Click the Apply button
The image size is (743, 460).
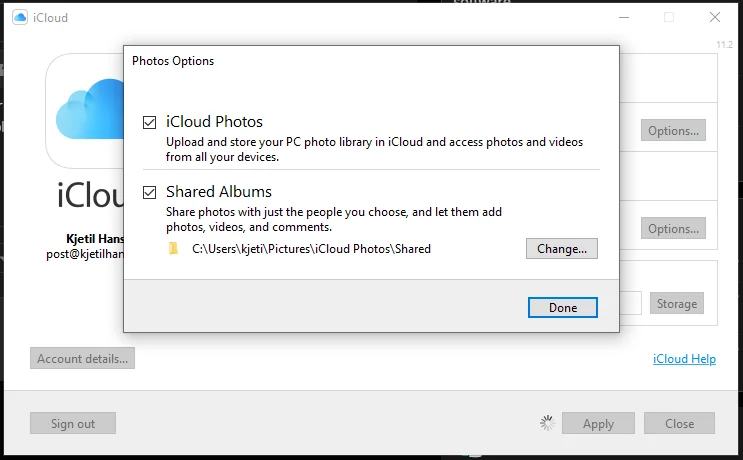[x=598, y=423]
